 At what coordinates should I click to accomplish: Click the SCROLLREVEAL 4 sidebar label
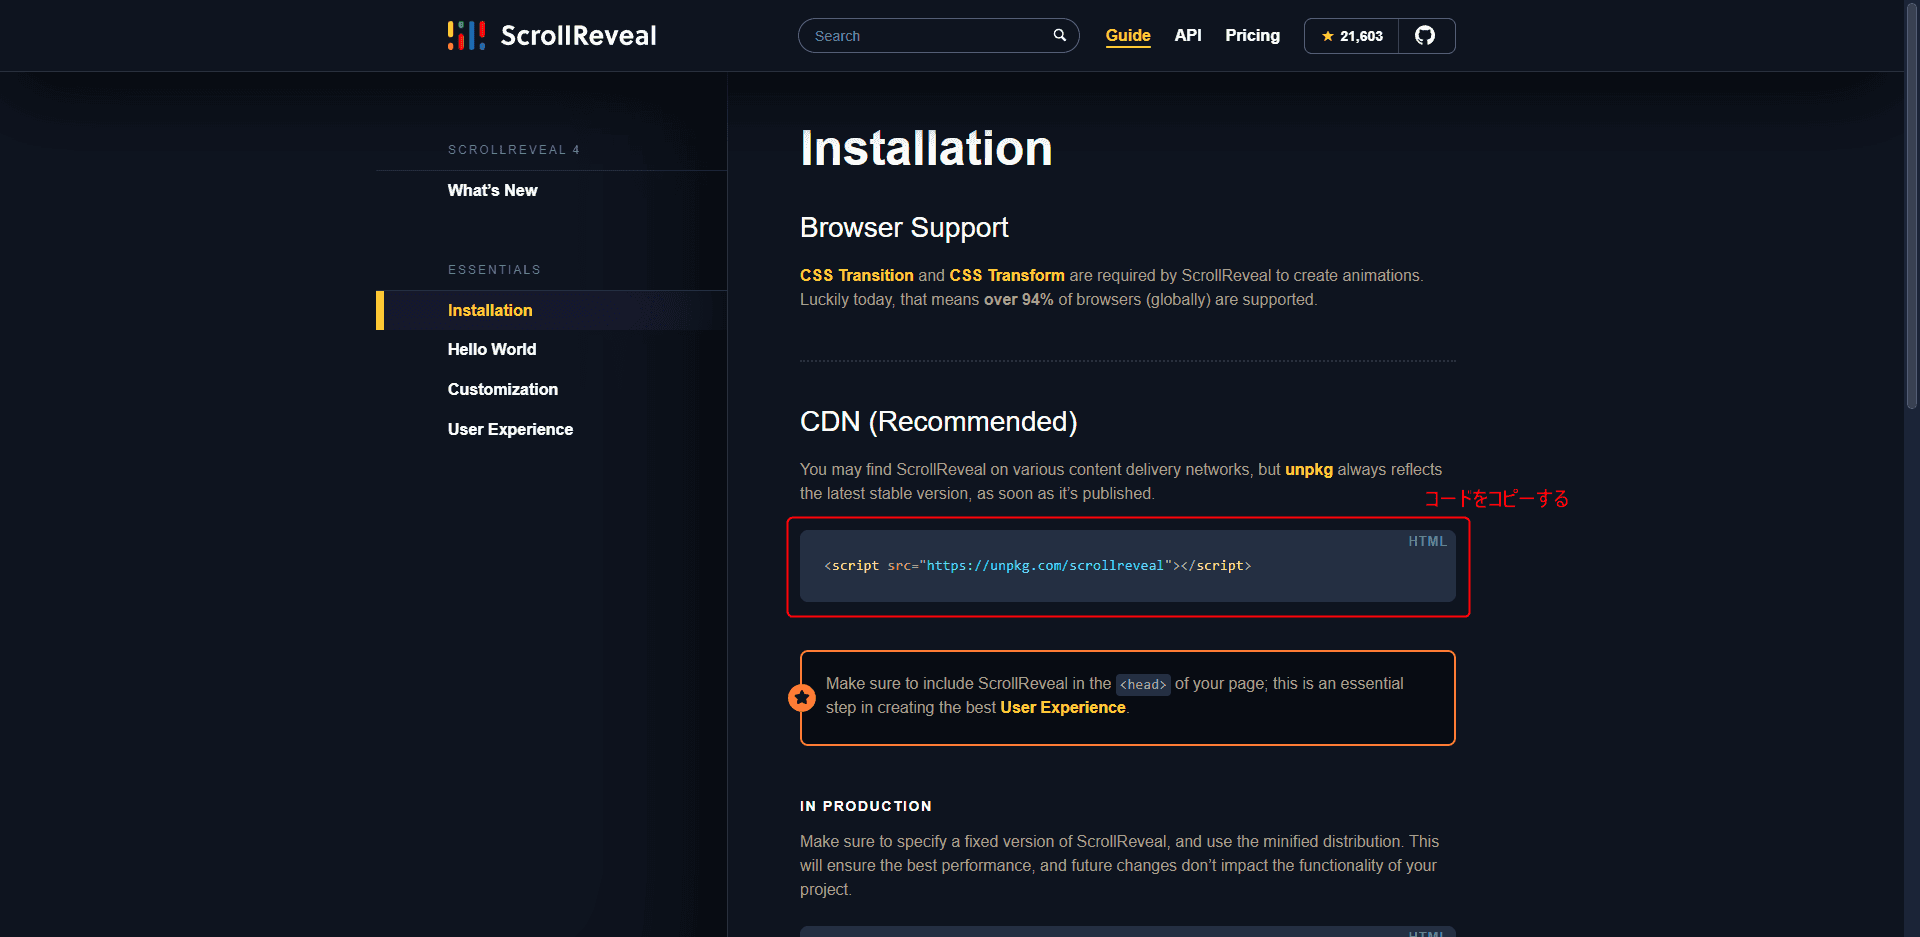514,150
